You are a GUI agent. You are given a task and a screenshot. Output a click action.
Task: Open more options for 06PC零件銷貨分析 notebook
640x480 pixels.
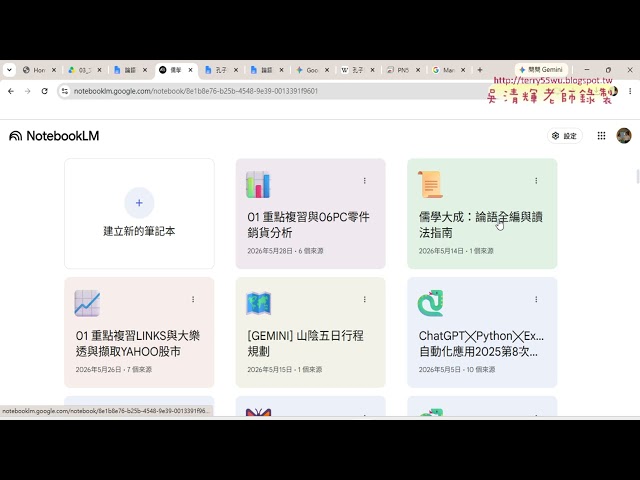pyautogui.click(x=364, y=180)
